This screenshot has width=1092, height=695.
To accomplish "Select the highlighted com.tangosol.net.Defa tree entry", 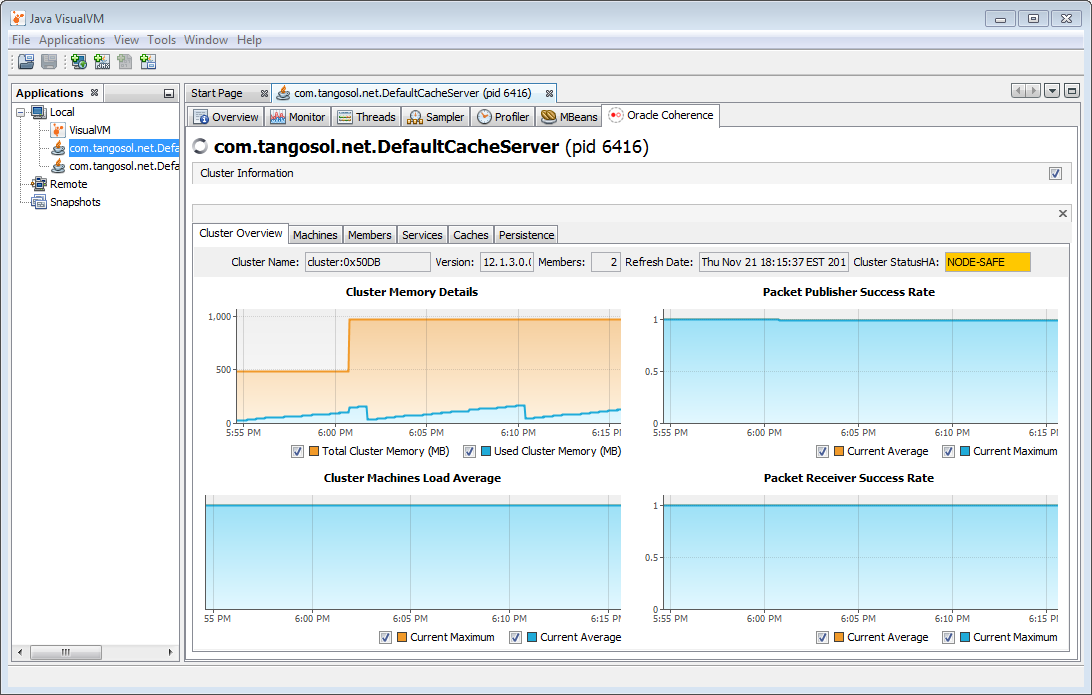I will [123, 148].
